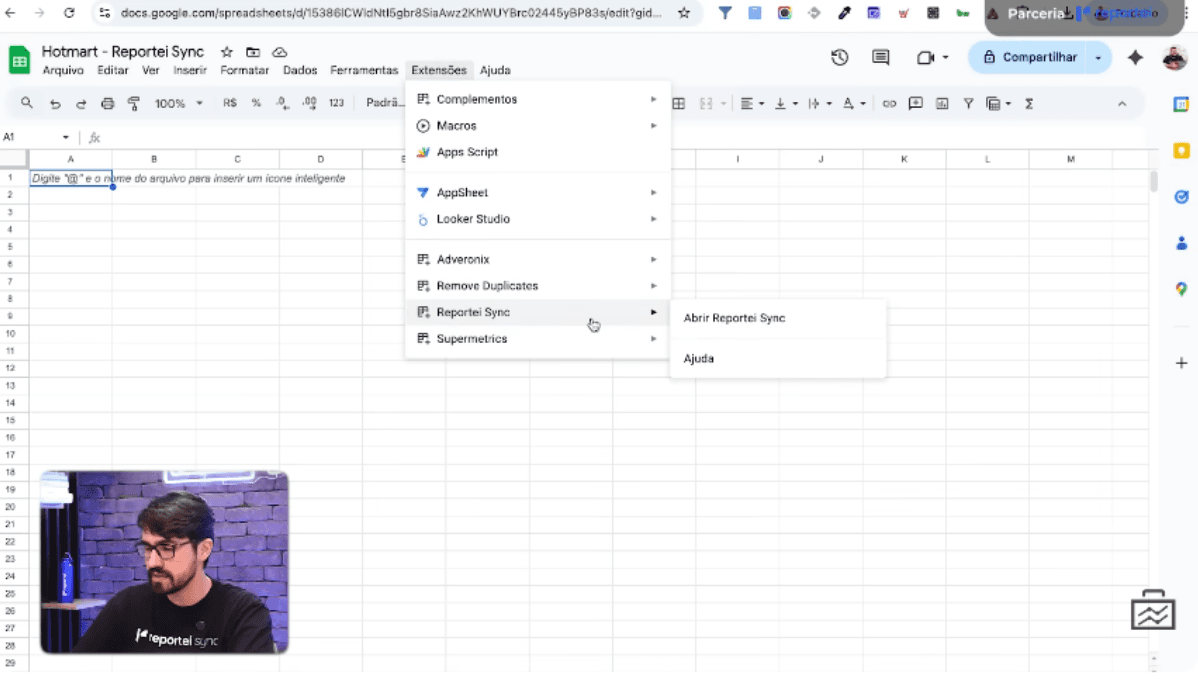Toggle the filter icon in toolbar

968,103
